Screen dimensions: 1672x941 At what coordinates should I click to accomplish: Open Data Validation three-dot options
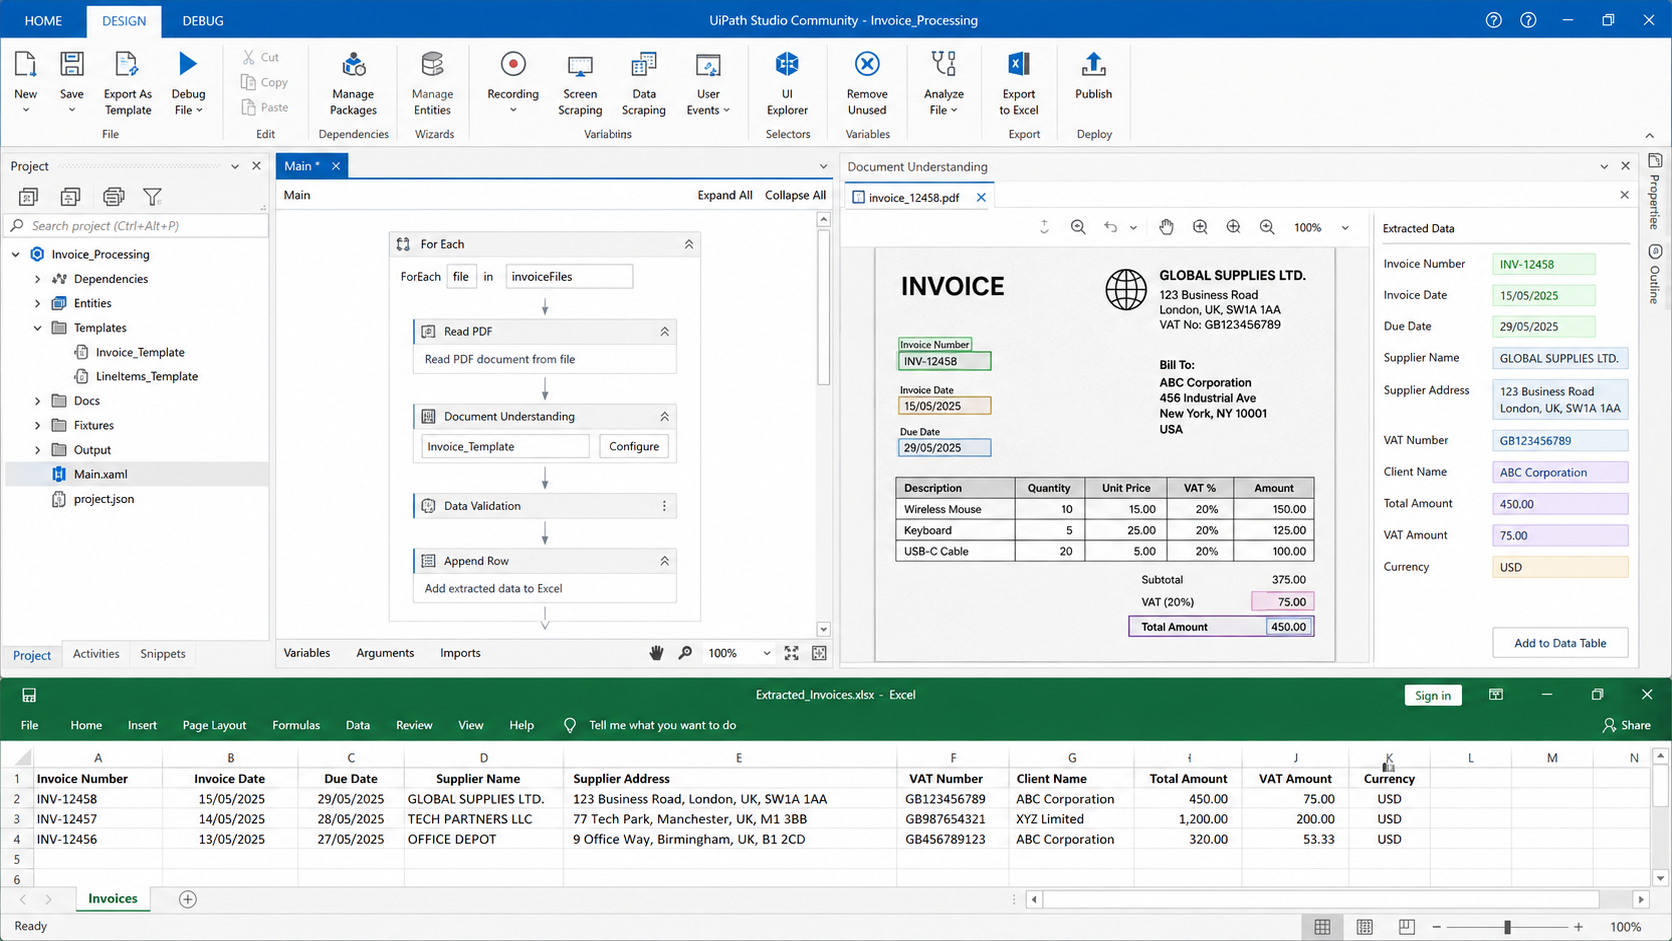[x=664, y=506]
